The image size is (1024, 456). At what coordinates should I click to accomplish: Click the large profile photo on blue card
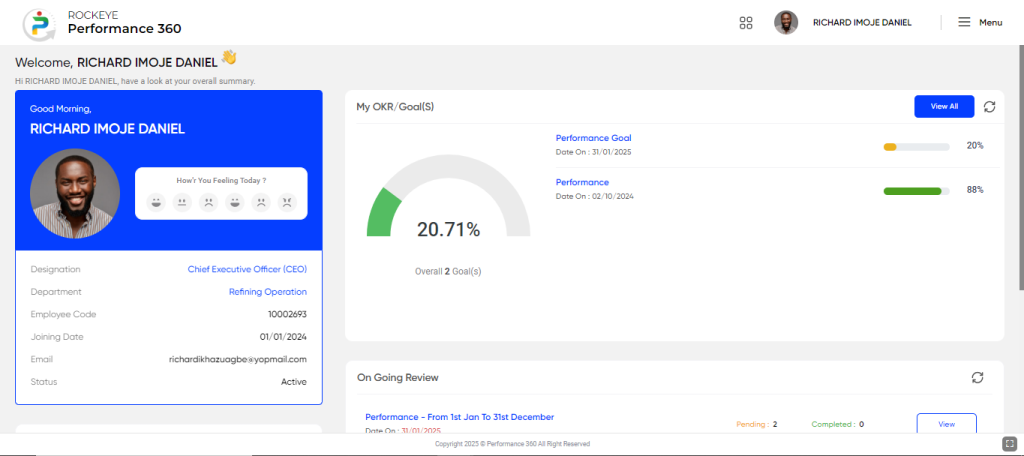(x=75, y=193)
